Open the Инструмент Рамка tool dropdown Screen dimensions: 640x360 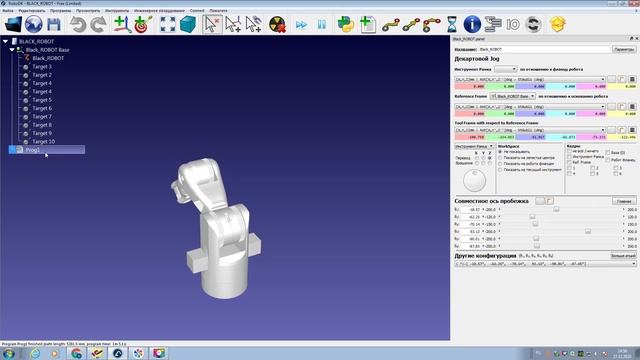point(506,69)
